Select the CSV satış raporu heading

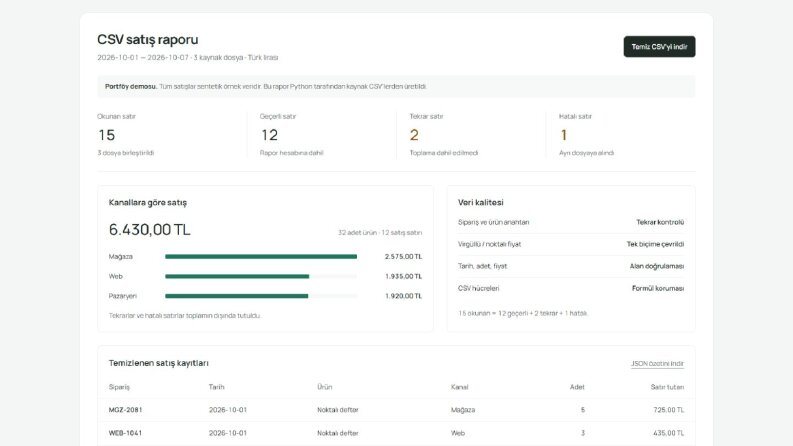[148, 39]
